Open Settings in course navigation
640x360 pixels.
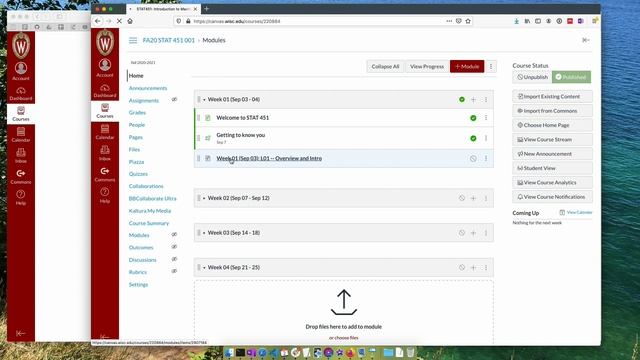tap(138, 284)
